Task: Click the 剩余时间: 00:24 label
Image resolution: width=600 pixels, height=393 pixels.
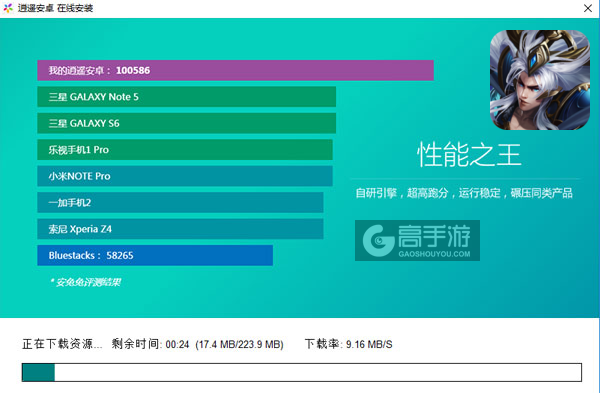Action: [150, 344]
